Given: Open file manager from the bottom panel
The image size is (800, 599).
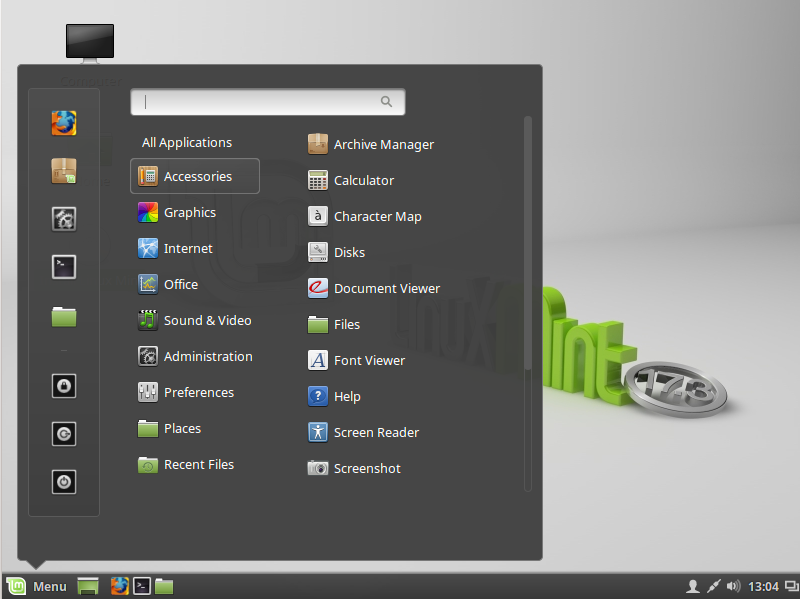Looking at the screenshot, I should point(164,586).
